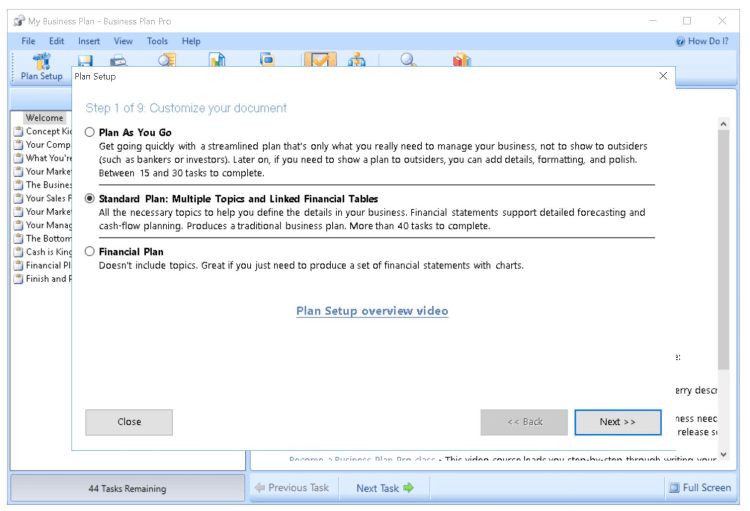Click the red books resources icon
This screenshot has height=511, width=750.
coord(462,59)
